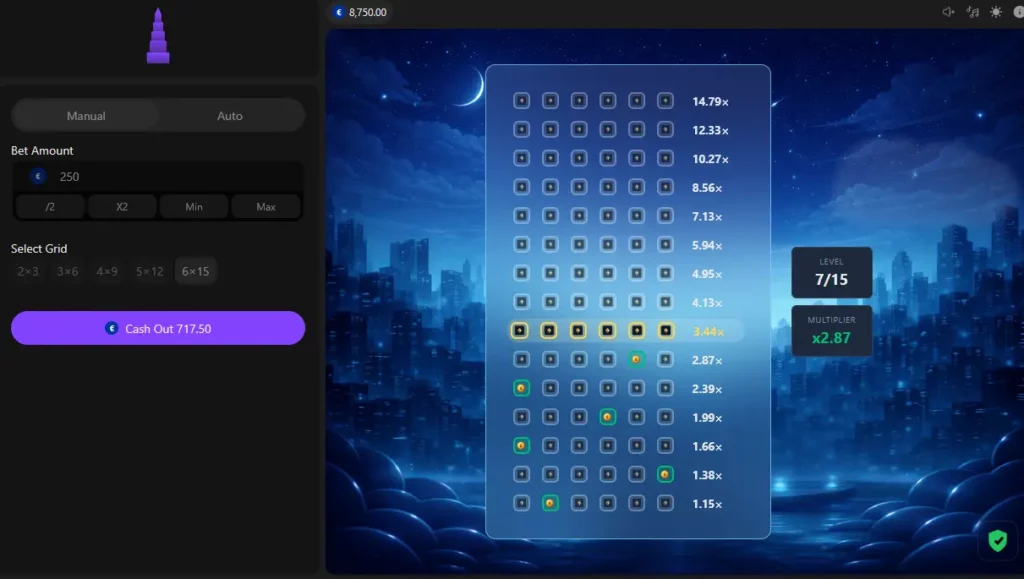Click the euro icon beside balance 8,750.00

pyautogui.click(x=339, y=12)
